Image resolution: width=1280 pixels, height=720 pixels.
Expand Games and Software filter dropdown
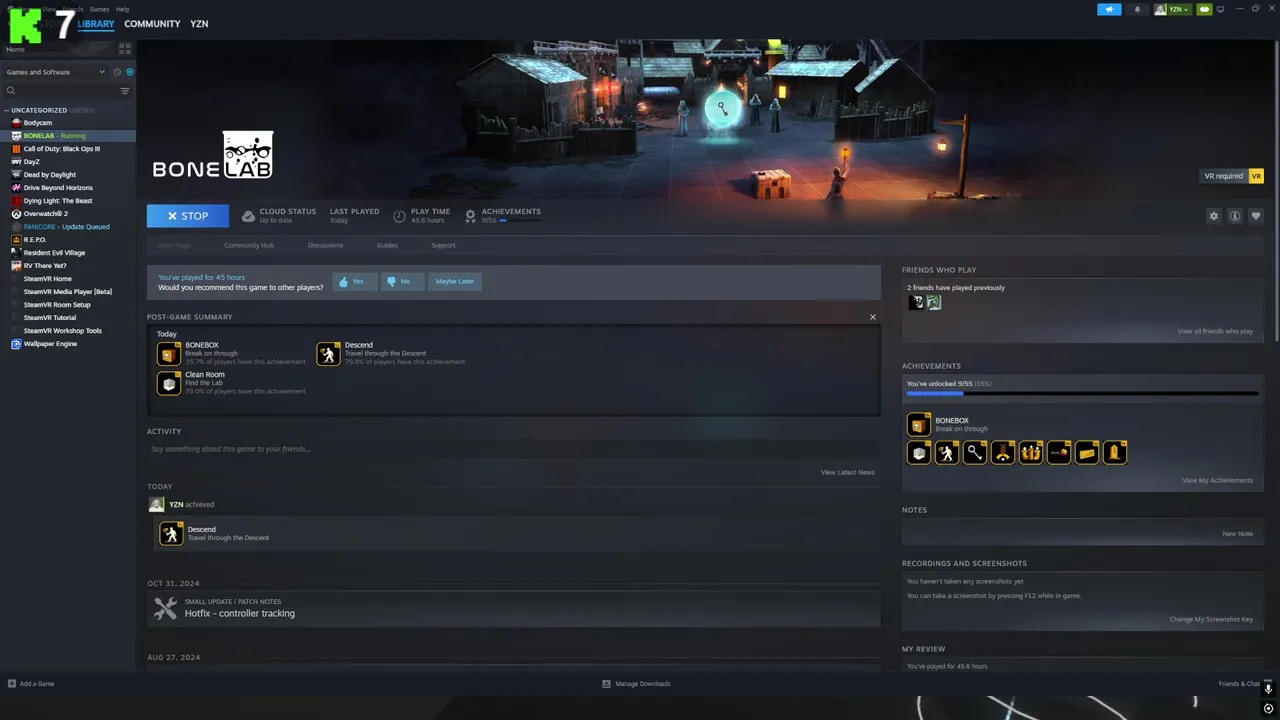pyautogui.click(x=54, y=72)
